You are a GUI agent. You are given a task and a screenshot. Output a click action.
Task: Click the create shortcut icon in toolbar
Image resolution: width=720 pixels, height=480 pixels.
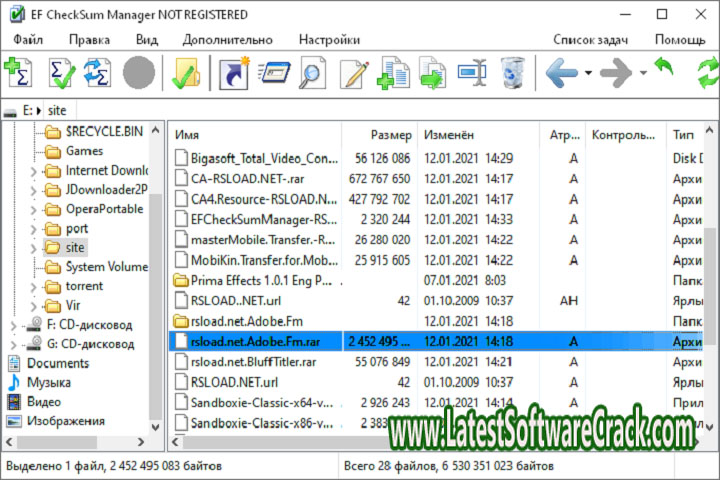[x=234, y=73]
